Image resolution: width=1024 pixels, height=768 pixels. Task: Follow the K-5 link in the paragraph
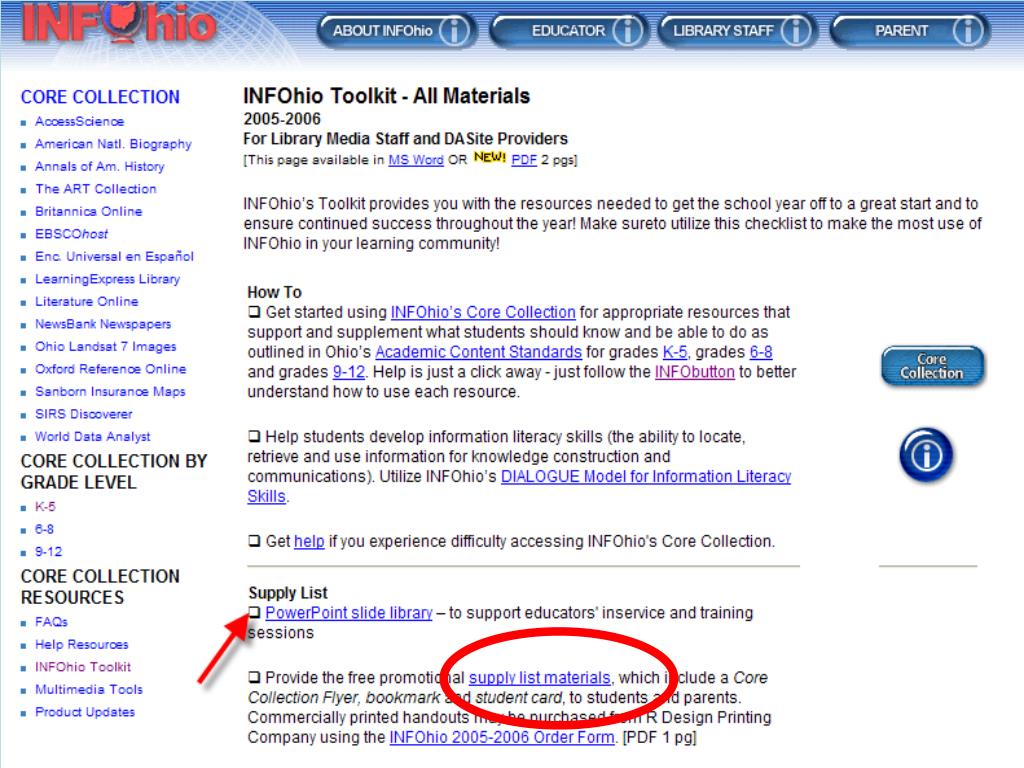tap(675, 352)
